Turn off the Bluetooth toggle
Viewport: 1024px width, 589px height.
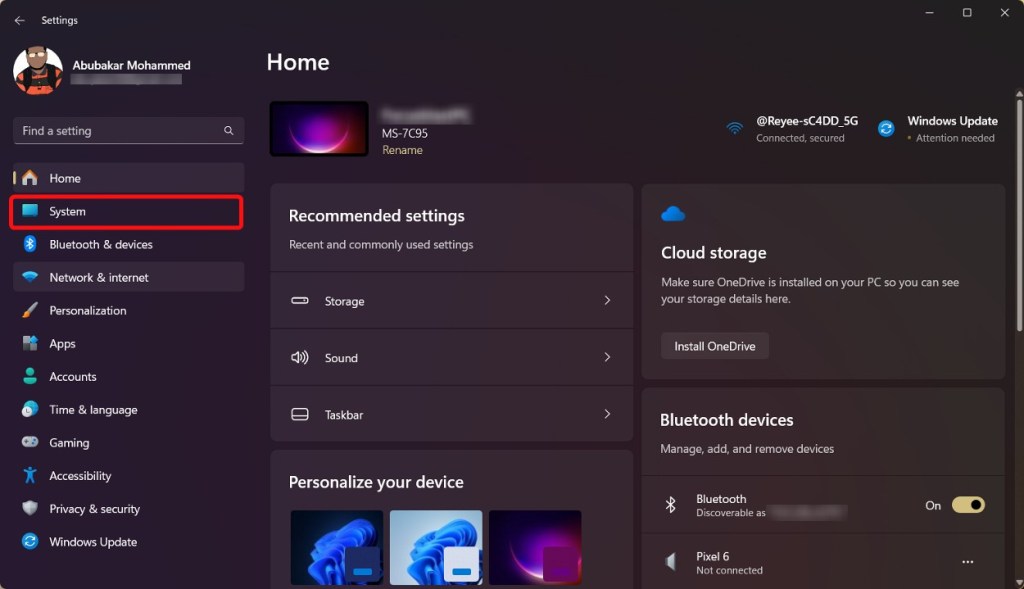pos(968,505)
